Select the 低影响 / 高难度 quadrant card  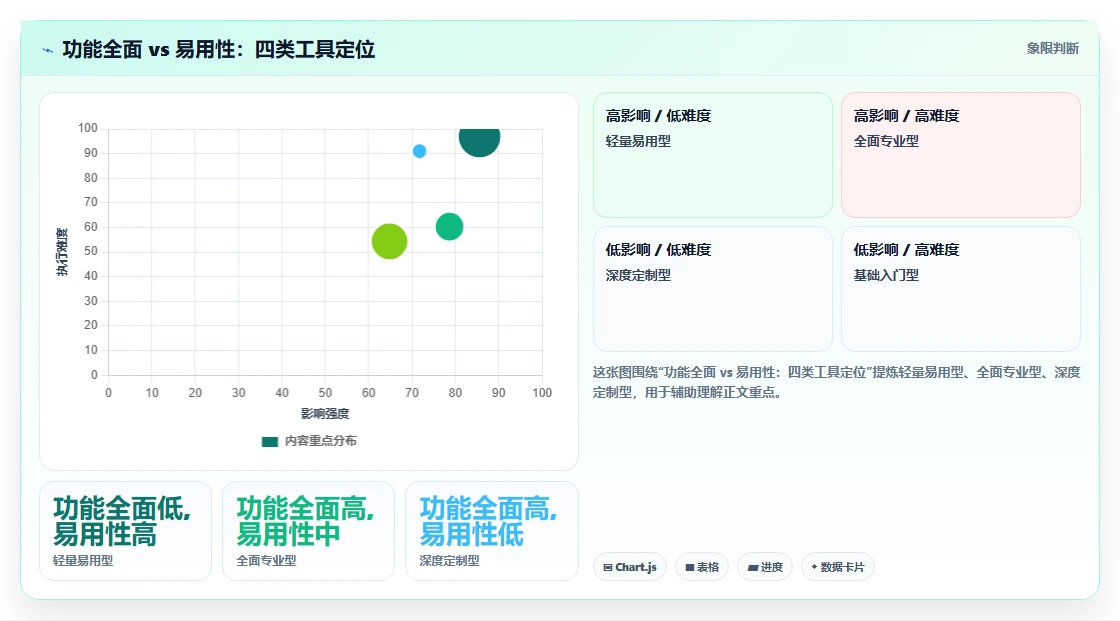tap(961, 289)
